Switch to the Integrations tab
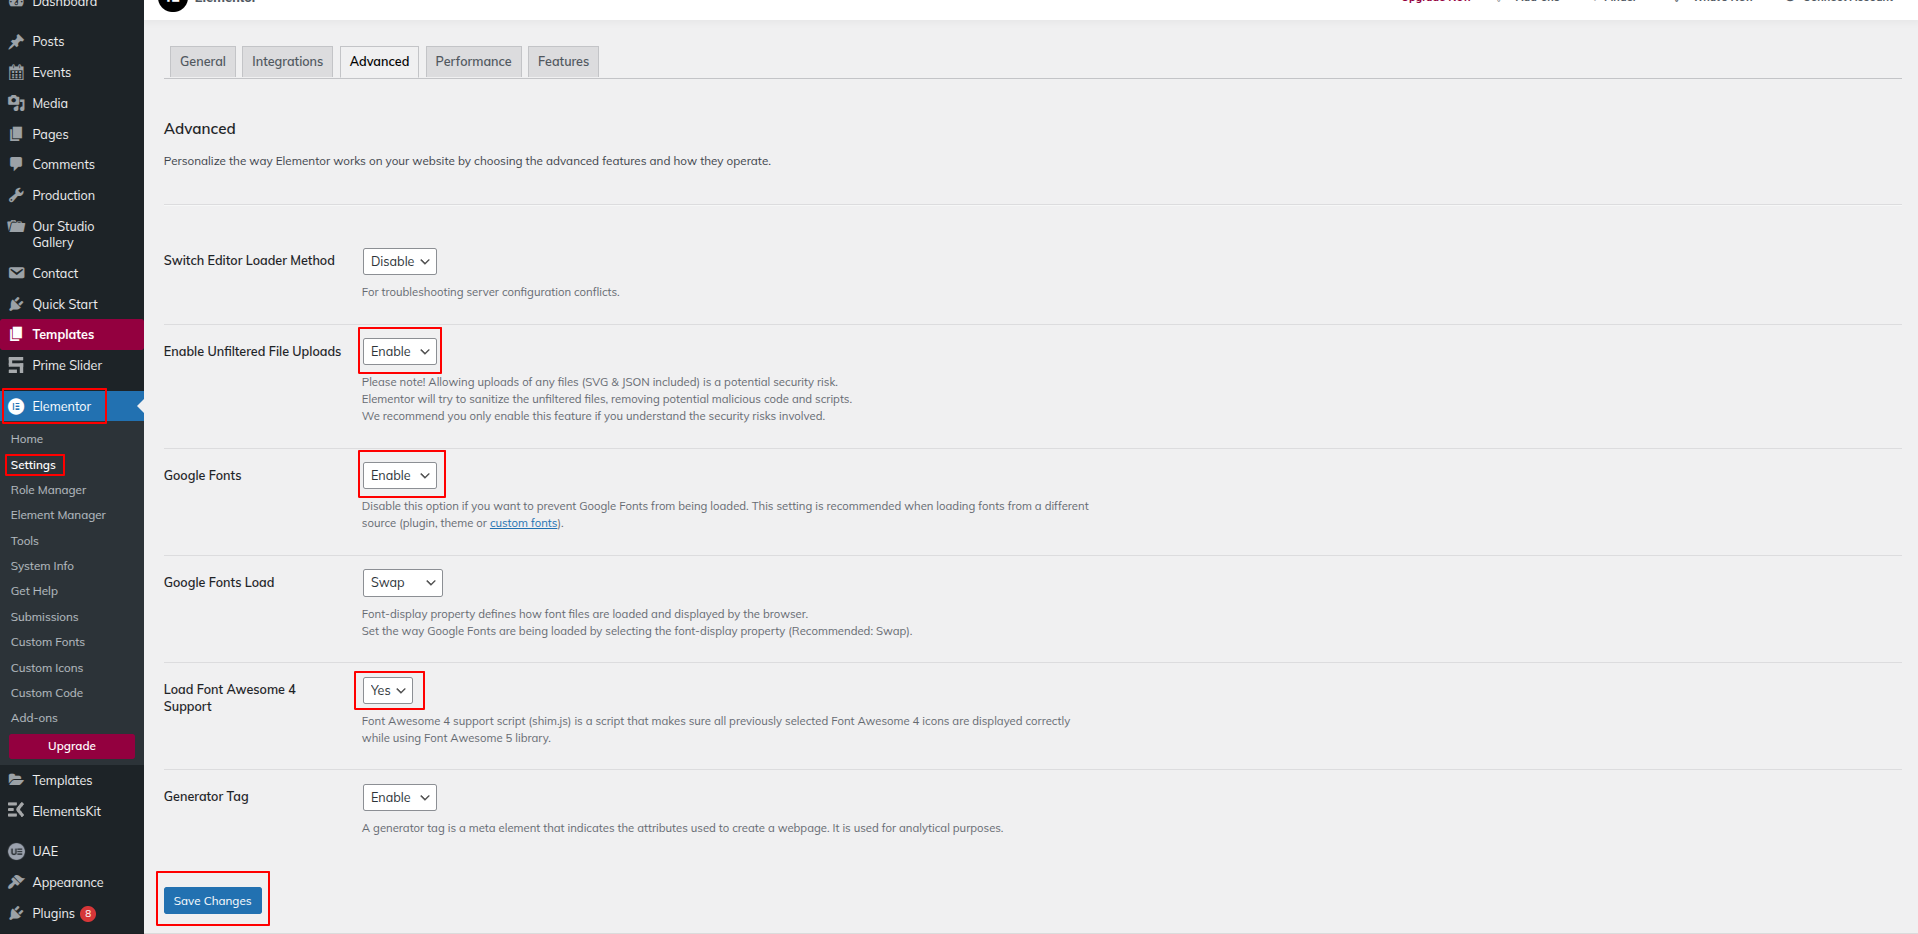 pyautogui.click(x=287, y=62)
